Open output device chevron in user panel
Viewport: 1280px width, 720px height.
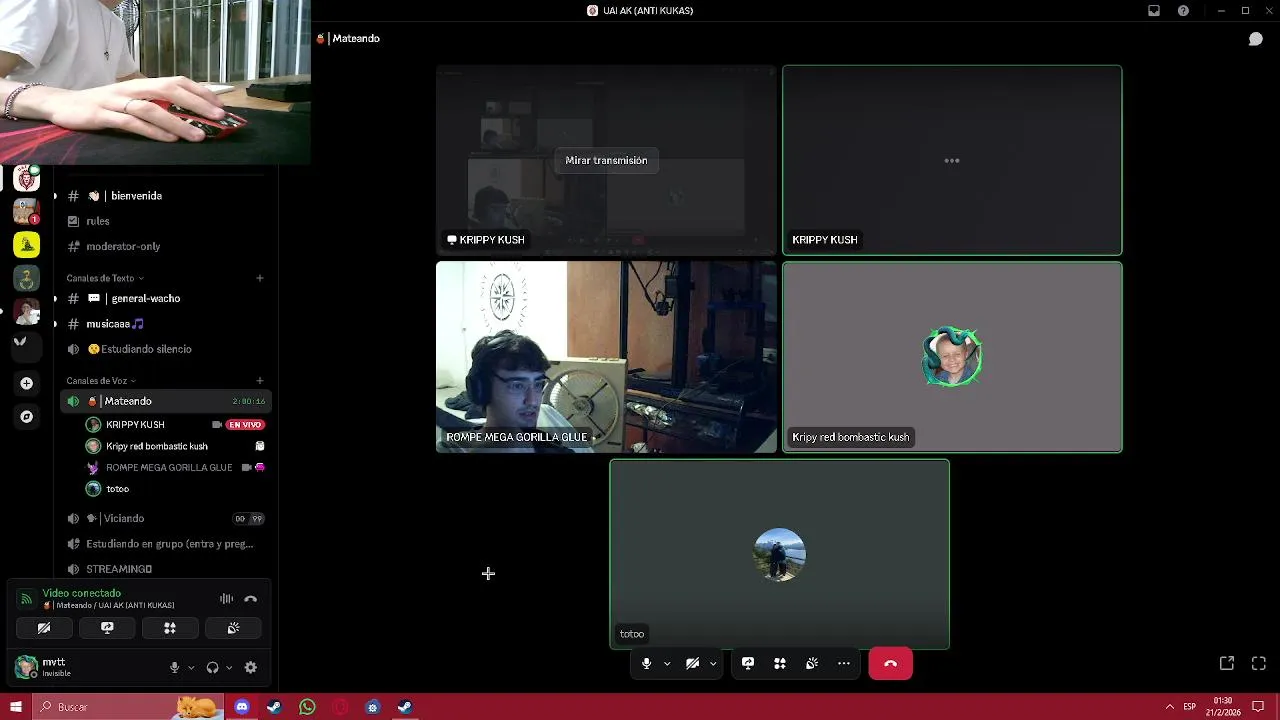(229, 668)
